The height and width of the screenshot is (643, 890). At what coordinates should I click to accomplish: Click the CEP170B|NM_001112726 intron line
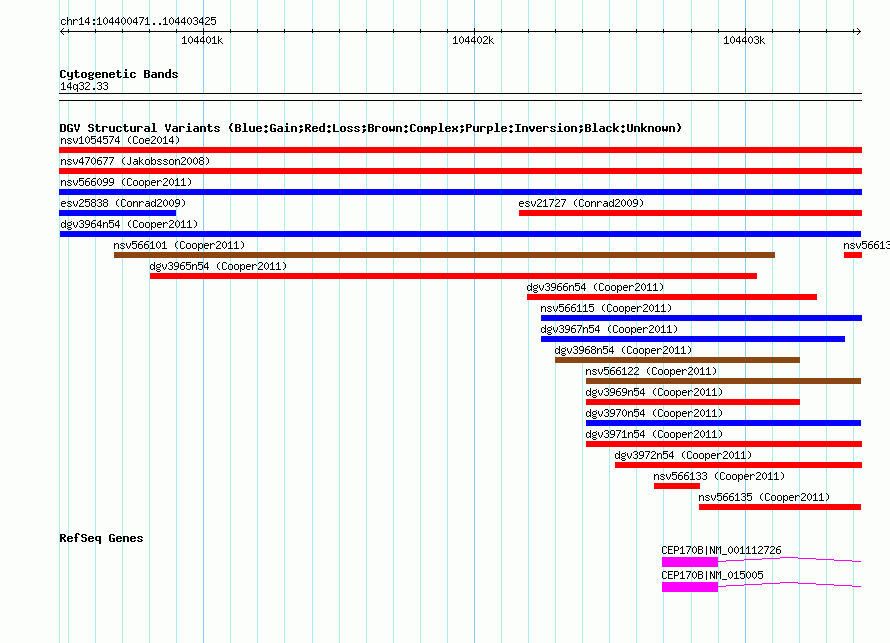(x=790, y=560)
